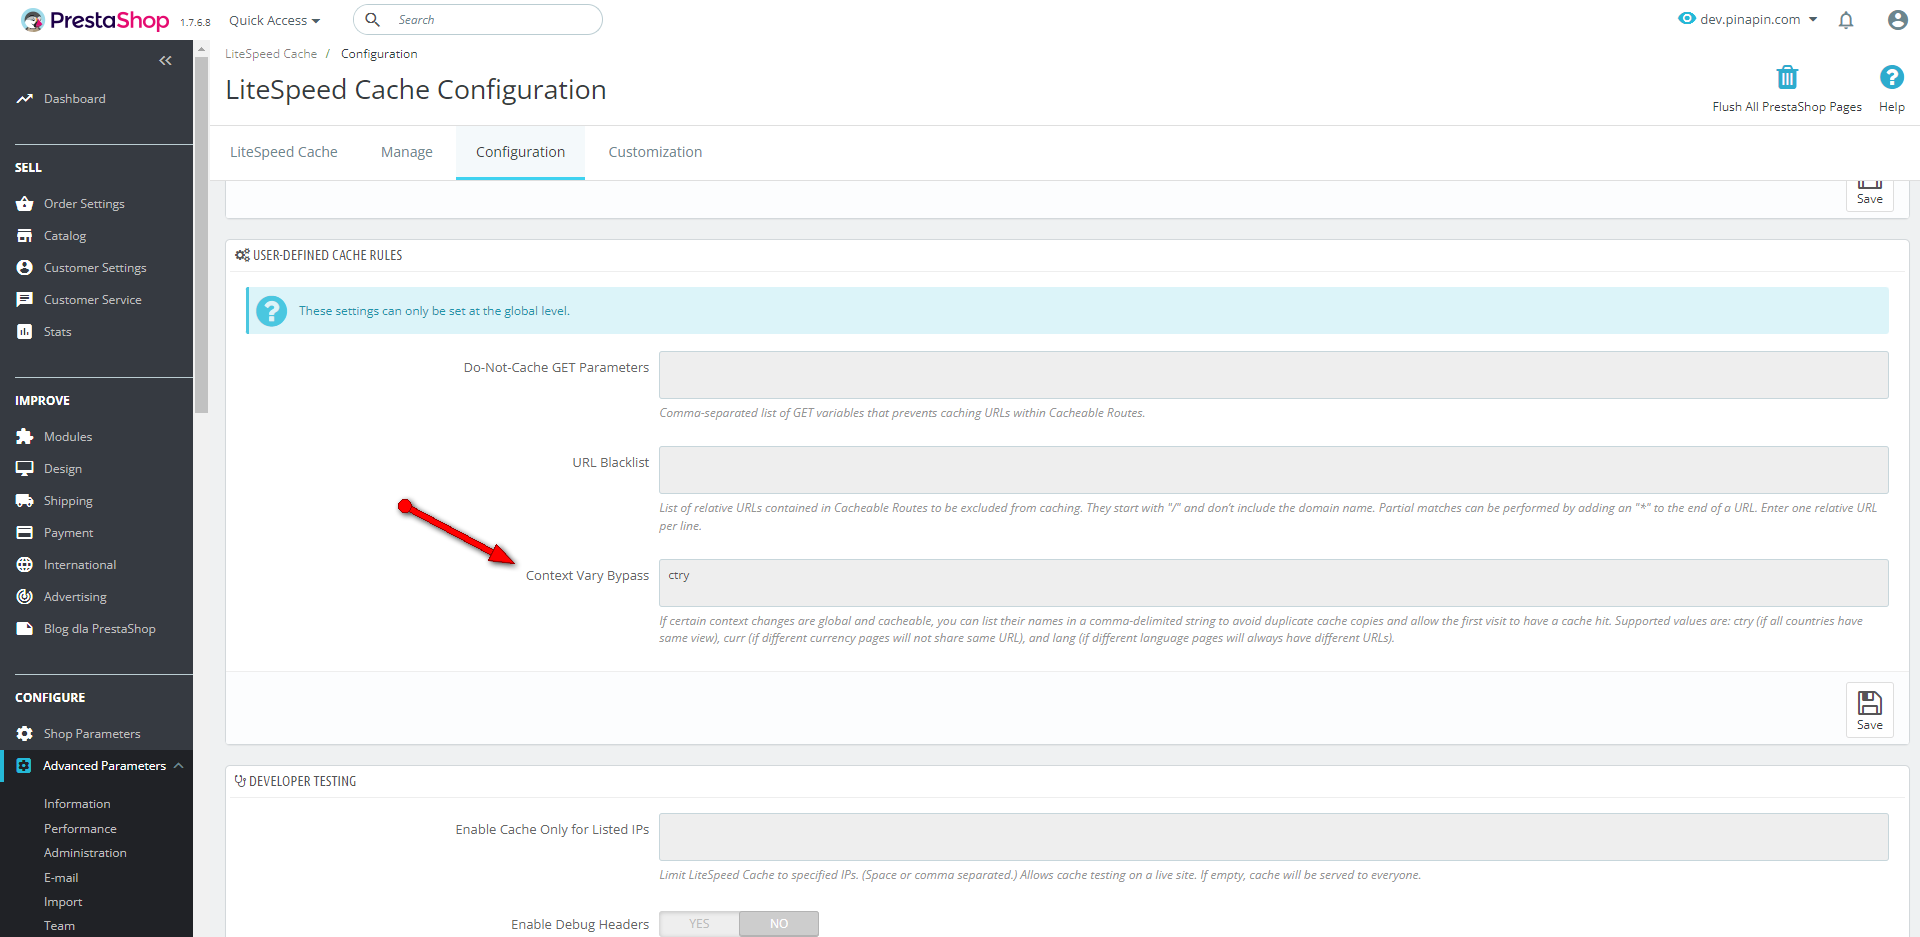This screenshot has height=937, width=1920.
Task: Click the Dashboard trend icon
Action: click(25, 99)
